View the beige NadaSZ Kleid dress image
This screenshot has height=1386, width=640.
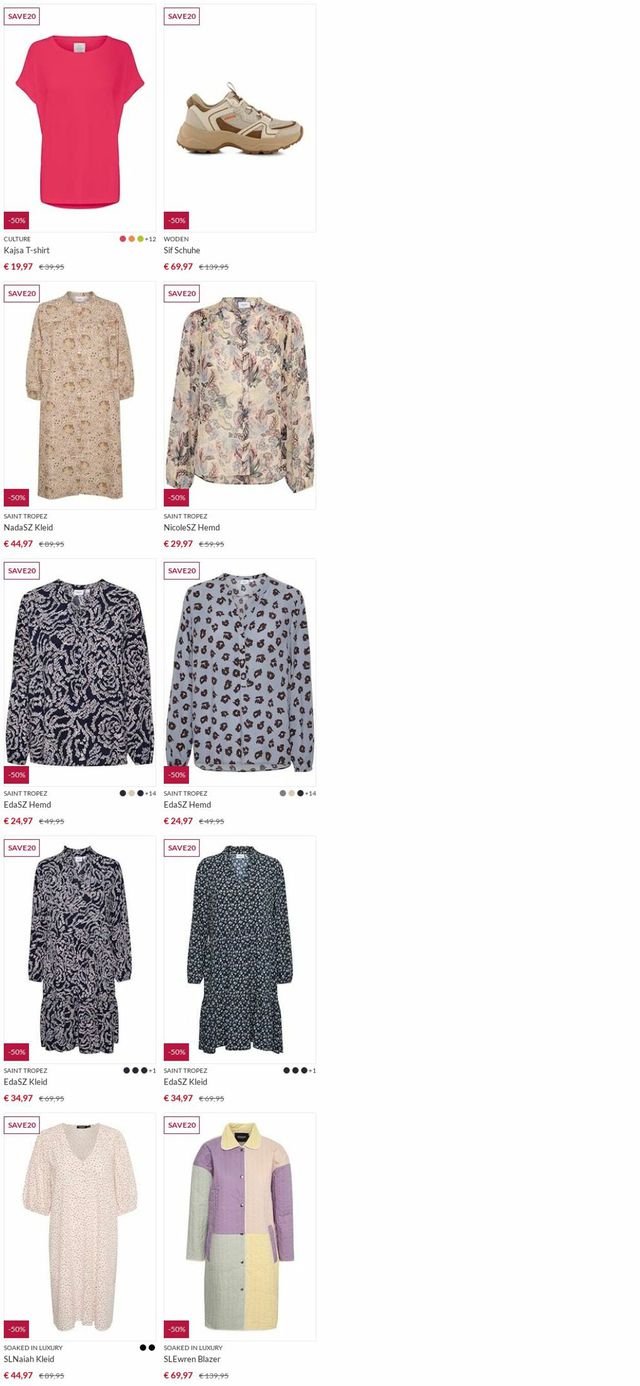tap(80, 396)
